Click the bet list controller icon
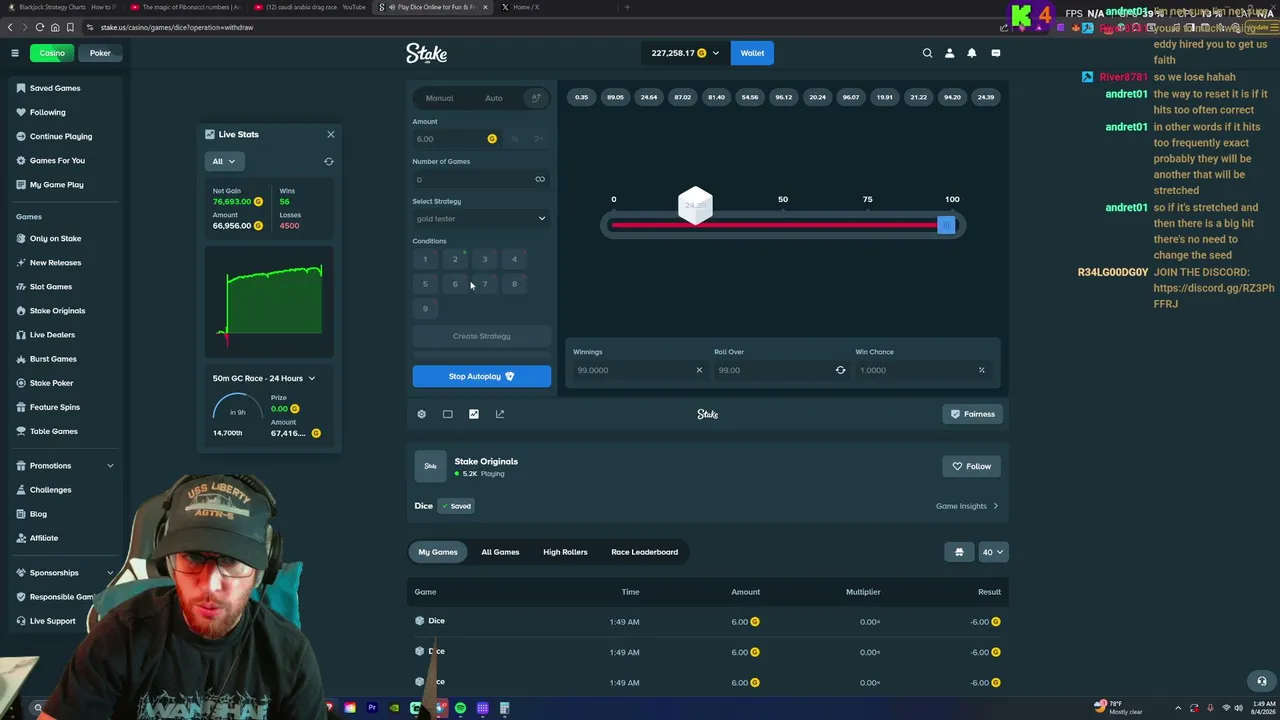Screen dimensions: 1280x720 click(x=959, y=552)
